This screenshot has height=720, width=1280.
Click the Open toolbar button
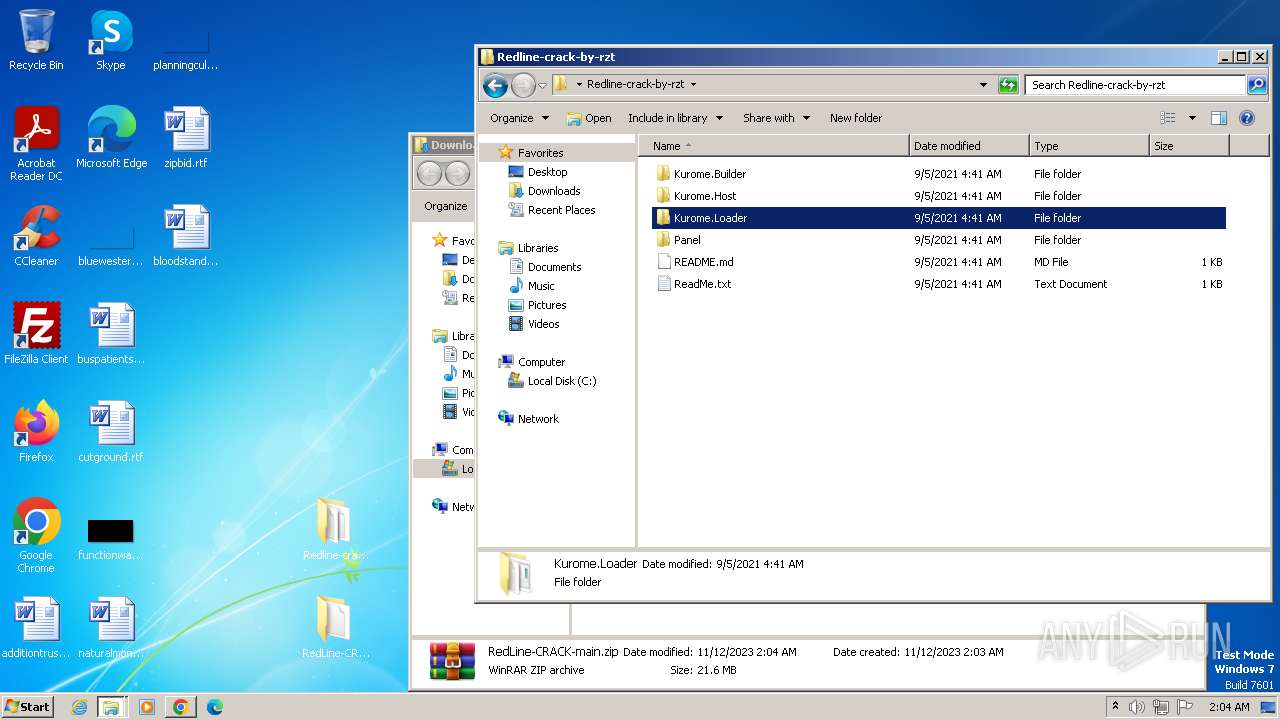(589, 118)
